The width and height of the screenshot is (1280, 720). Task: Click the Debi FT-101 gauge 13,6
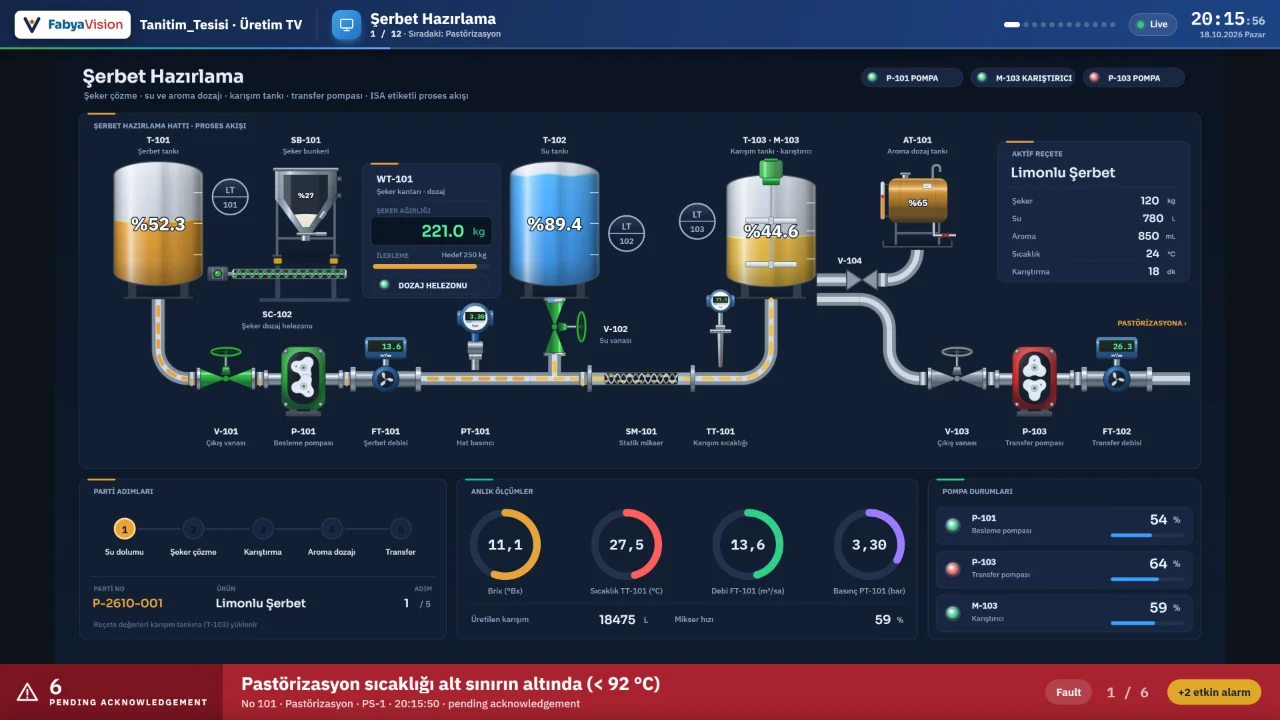tap(748, 545)
